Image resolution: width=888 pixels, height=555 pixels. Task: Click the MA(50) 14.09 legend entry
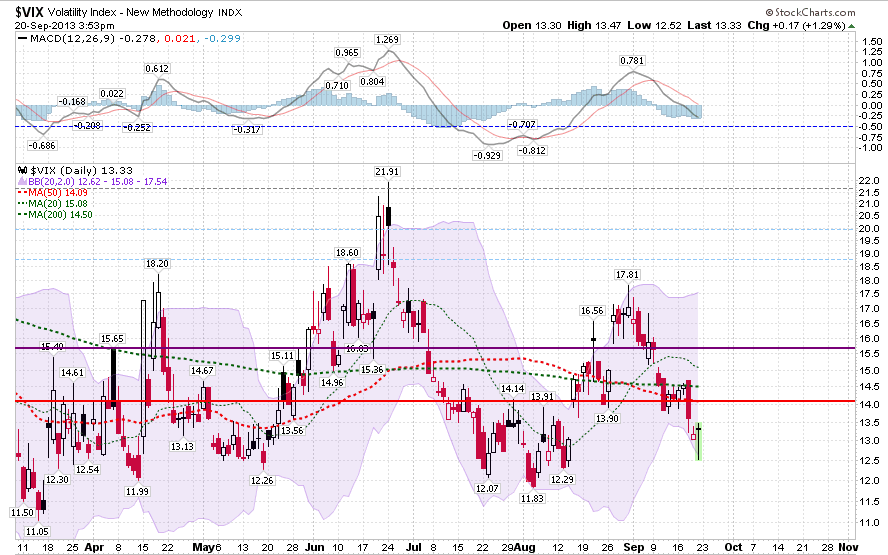pyautogui.click(x=53, y=193)
